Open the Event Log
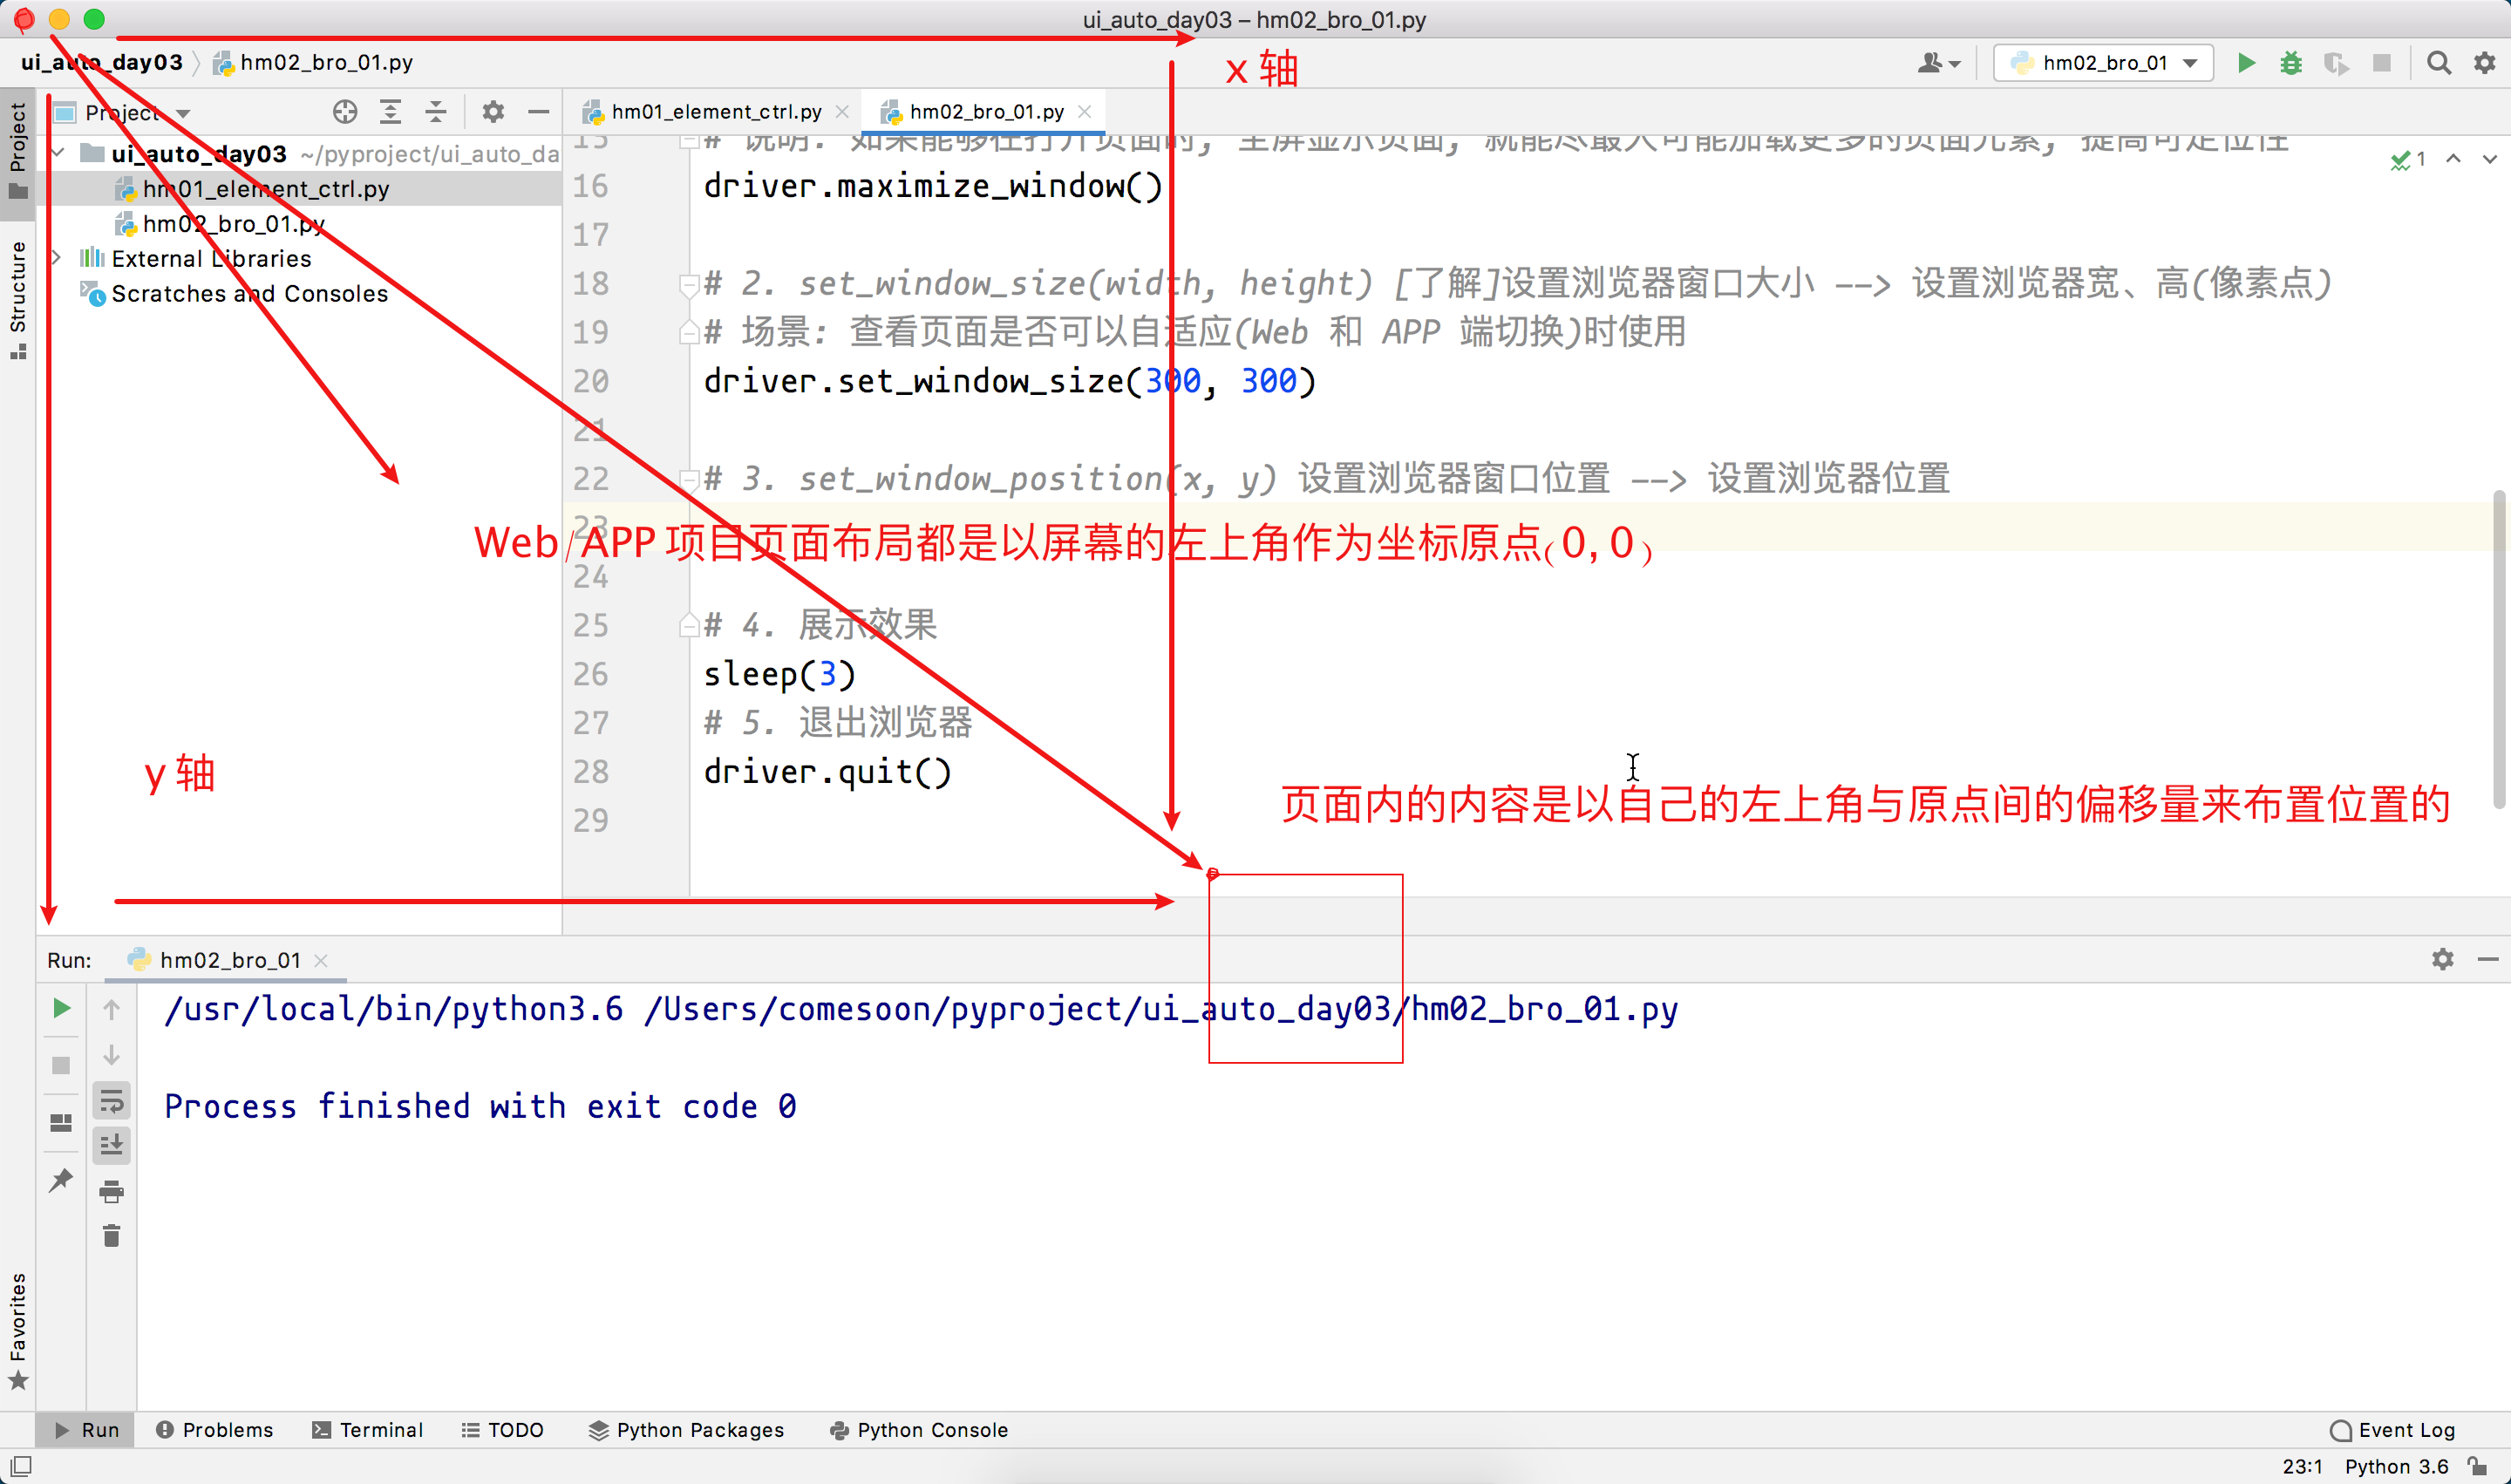This screenshot has width=2511, height=1484. [2392, 1429]
